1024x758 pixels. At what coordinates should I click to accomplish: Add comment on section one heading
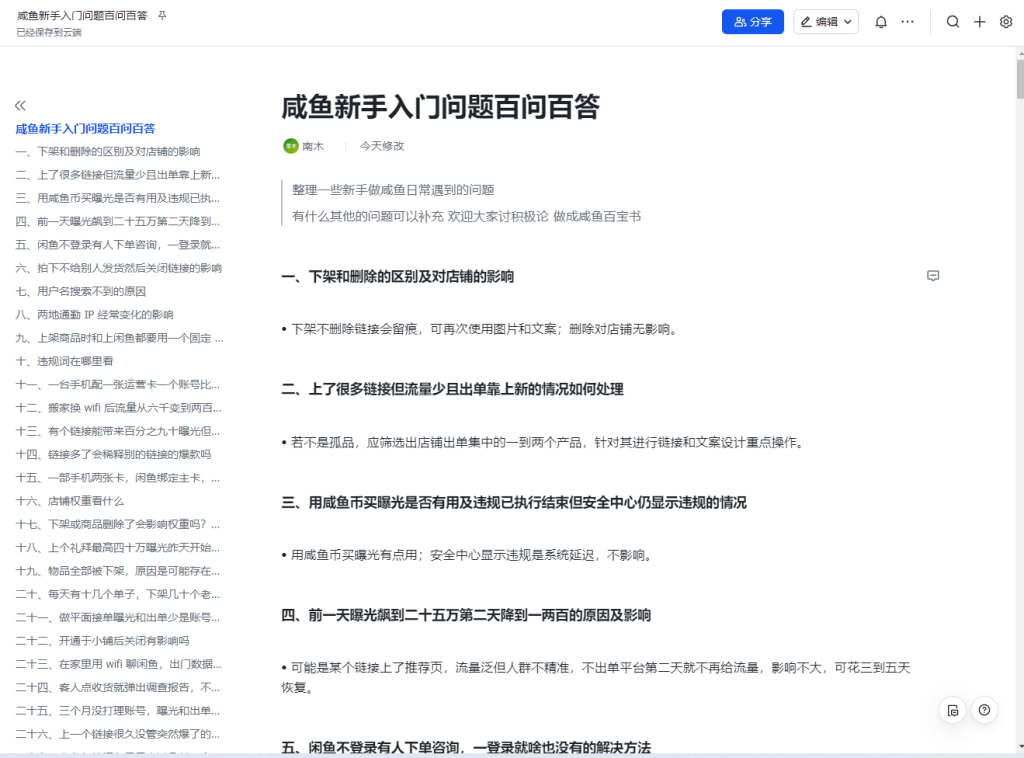(933, 276)
